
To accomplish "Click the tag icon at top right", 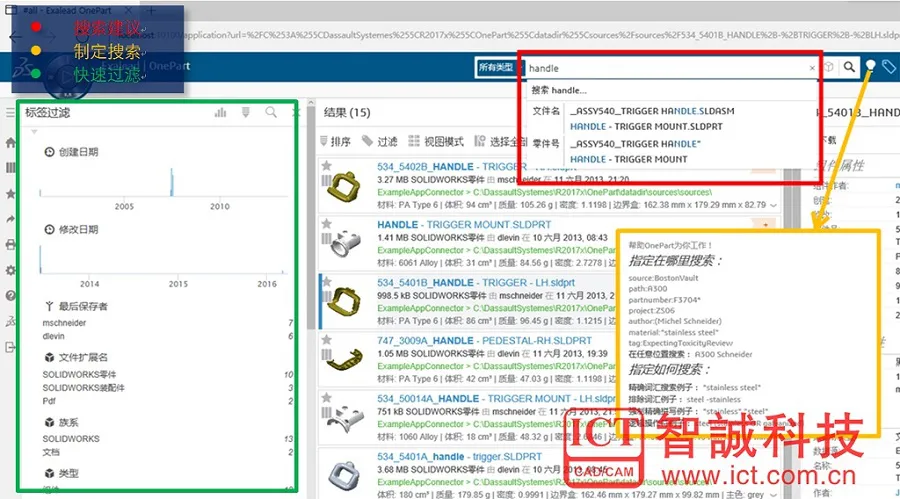I will [x=889, y=67].
